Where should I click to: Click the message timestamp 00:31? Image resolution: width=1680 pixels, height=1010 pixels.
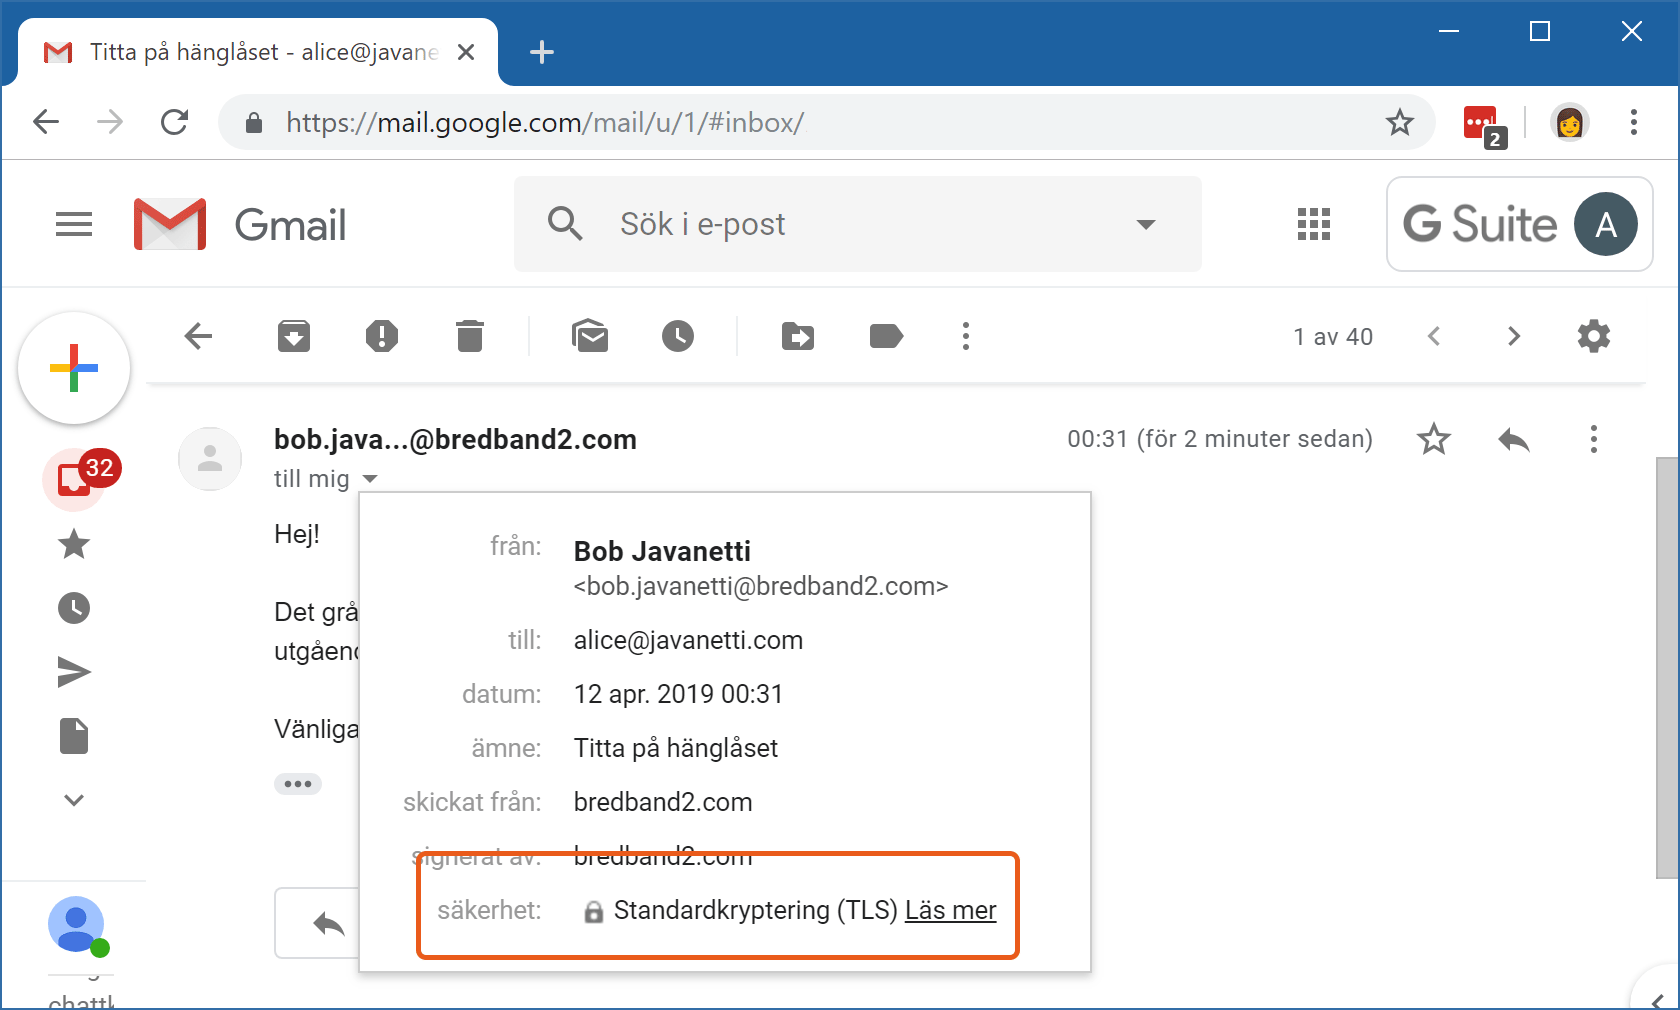click(x=1220, y=439)
